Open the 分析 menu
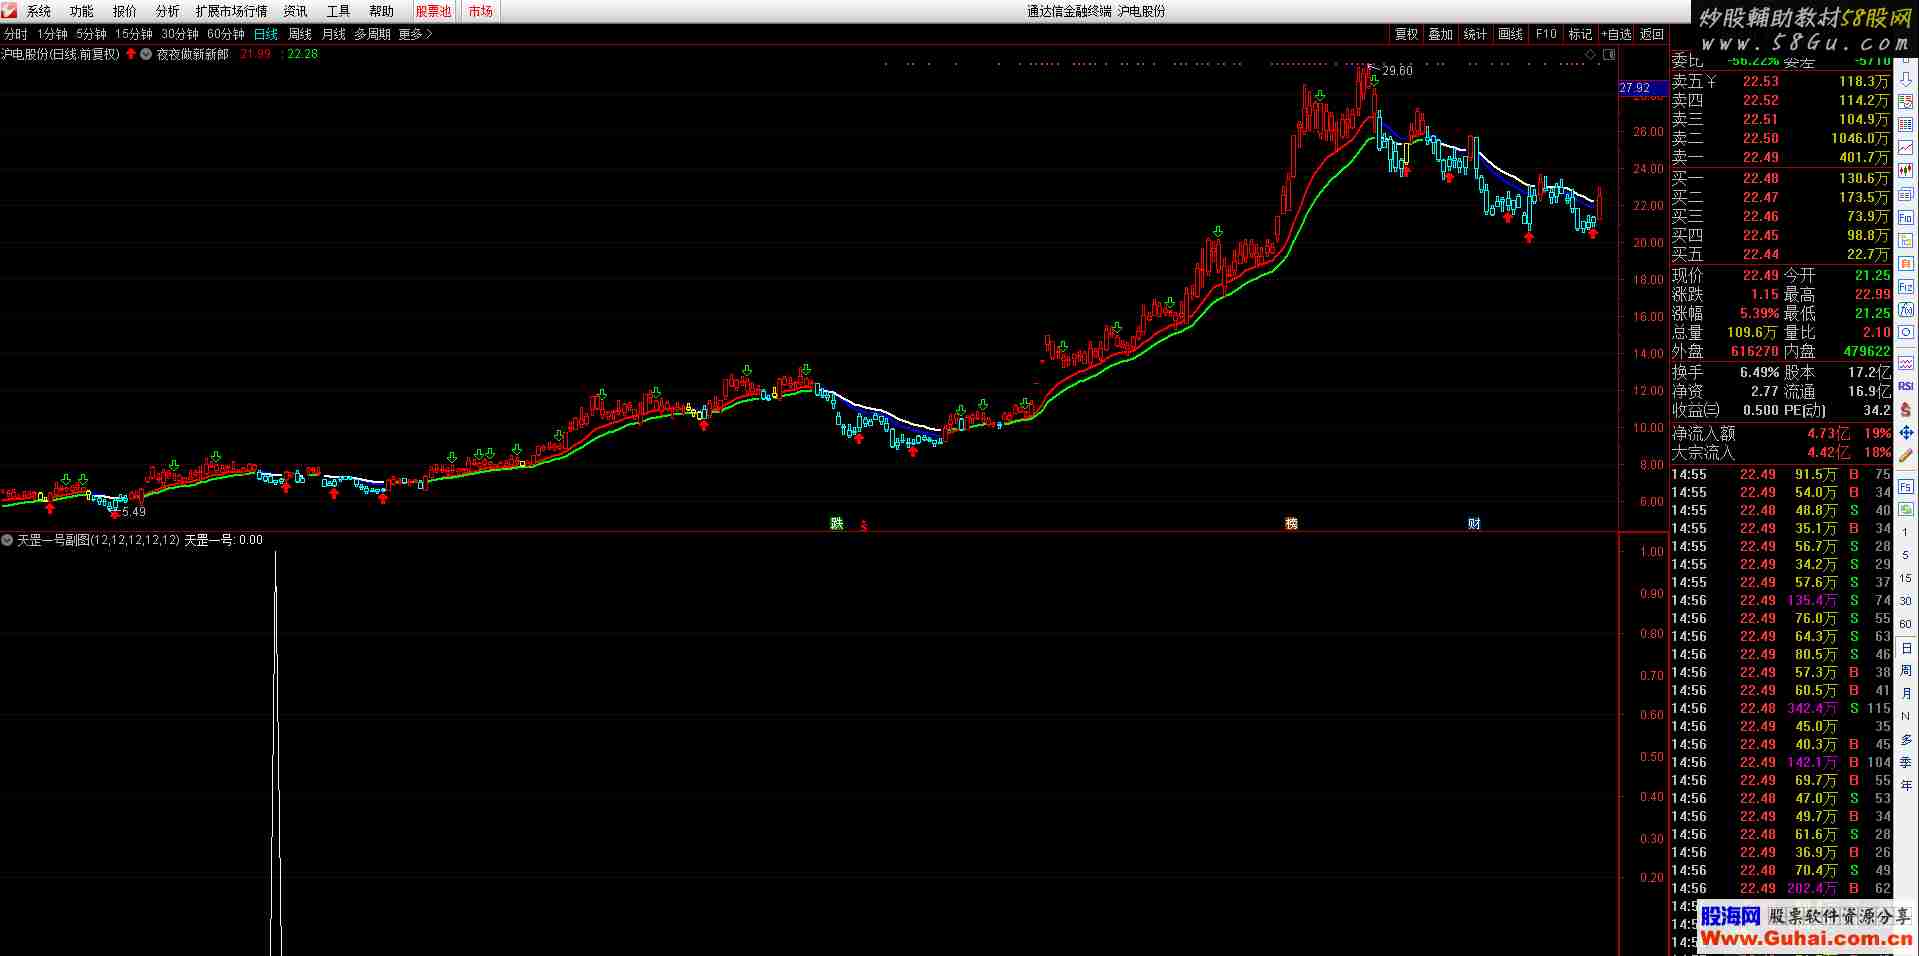 (x=168, y=11)
